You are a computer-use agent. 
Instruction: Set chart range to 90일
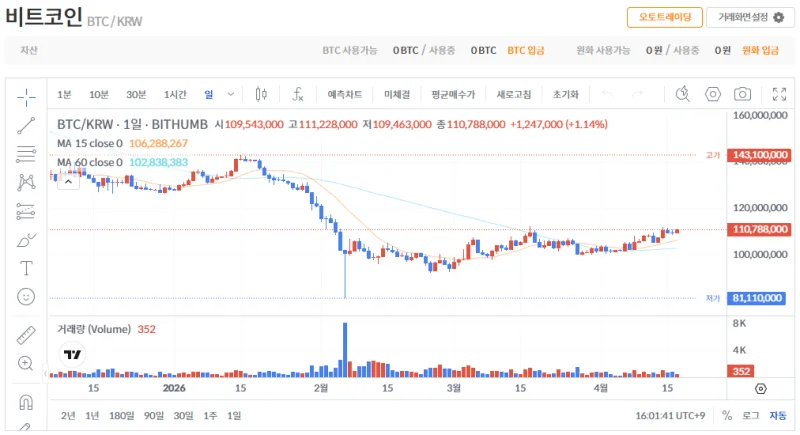154,416
